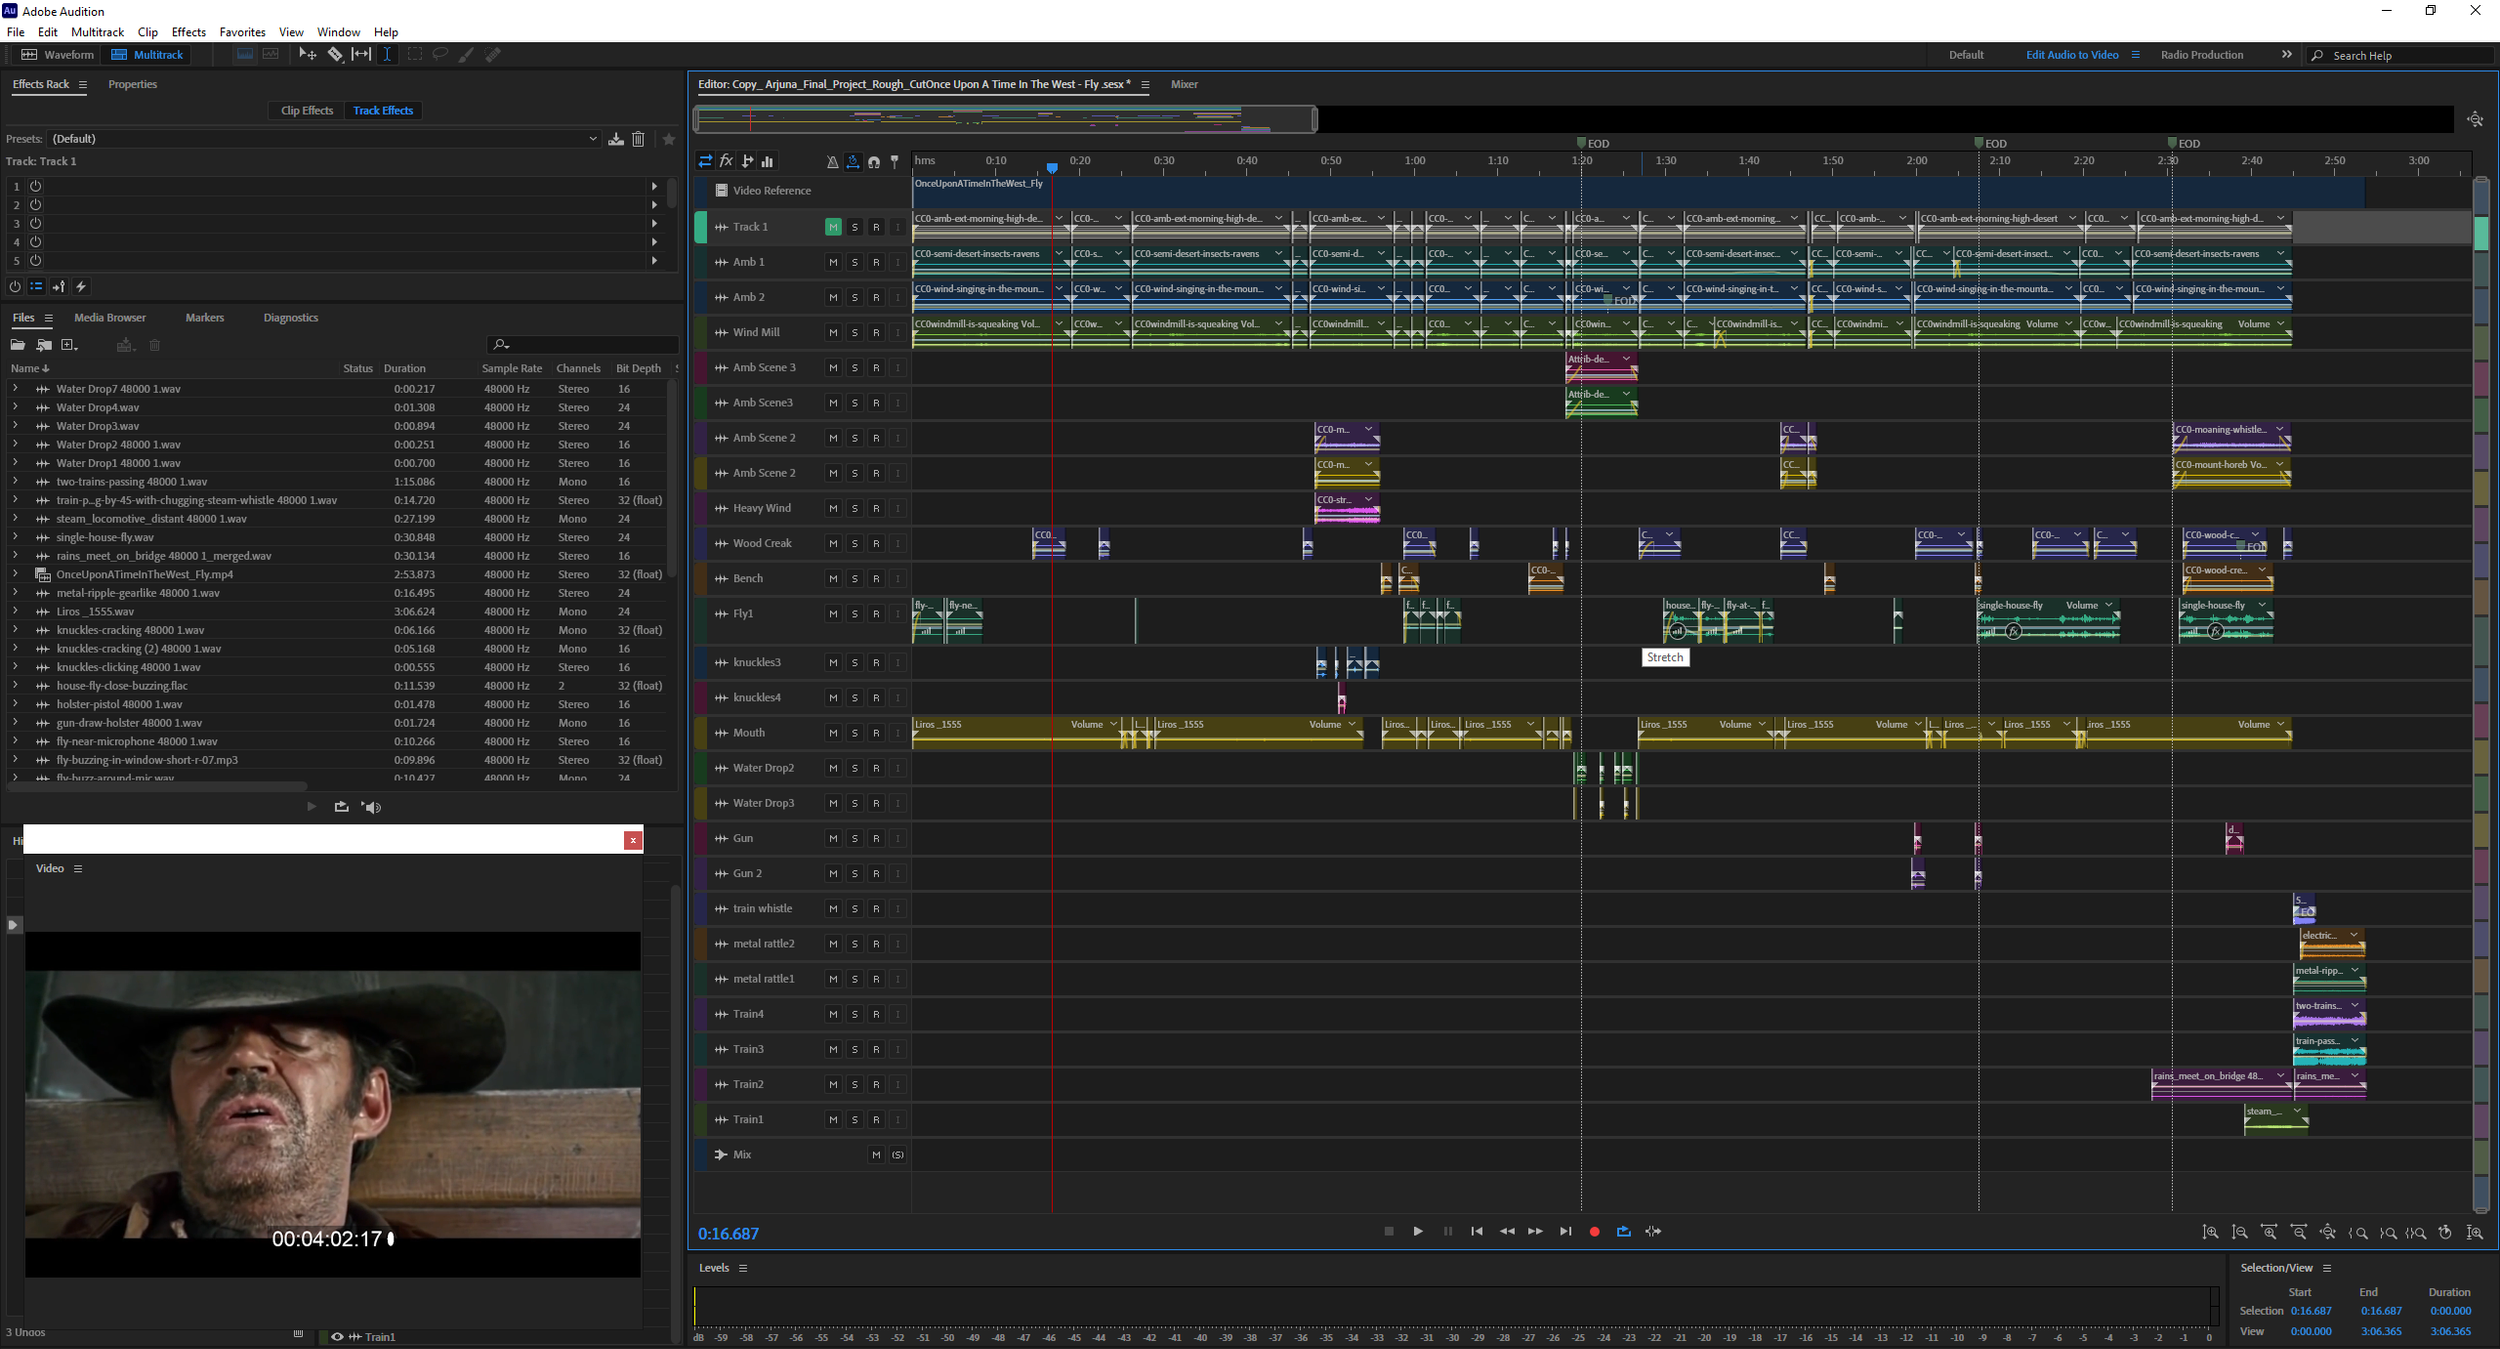The width and height of the screenshot is (2500, 1349).
Task: Toggle snapping magnet icon in editor
Action: pos(874,161)
